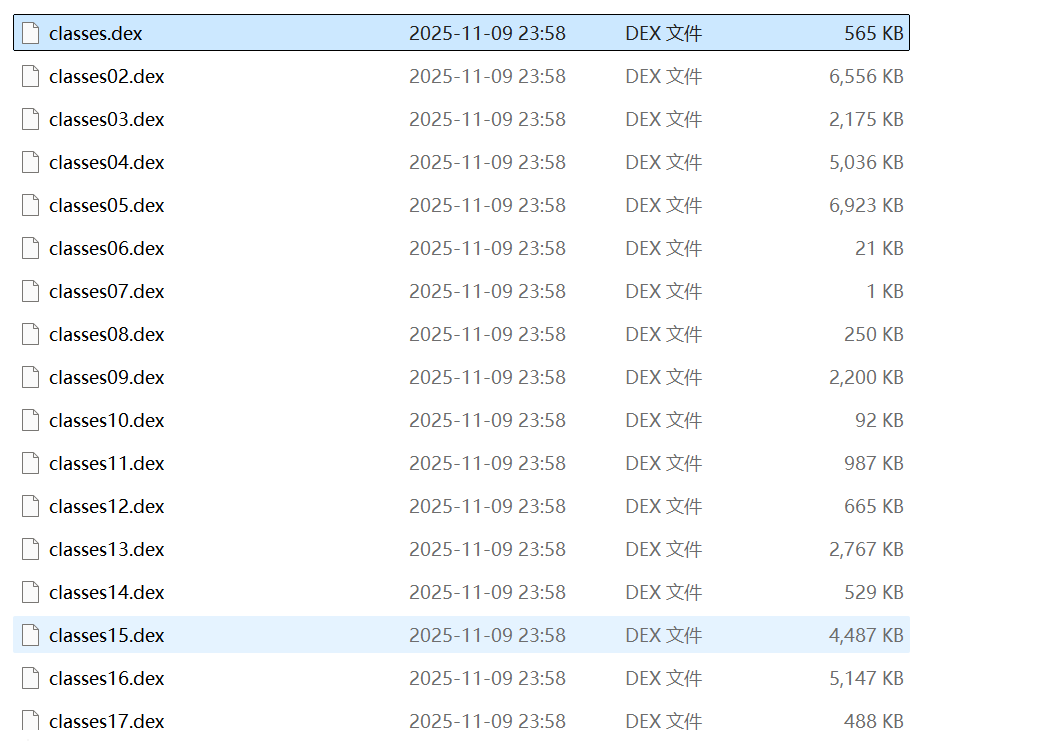Screen dimensions: 1046x741
Task: Click the classes11.dex file name
Action: [x=106, y=463]
